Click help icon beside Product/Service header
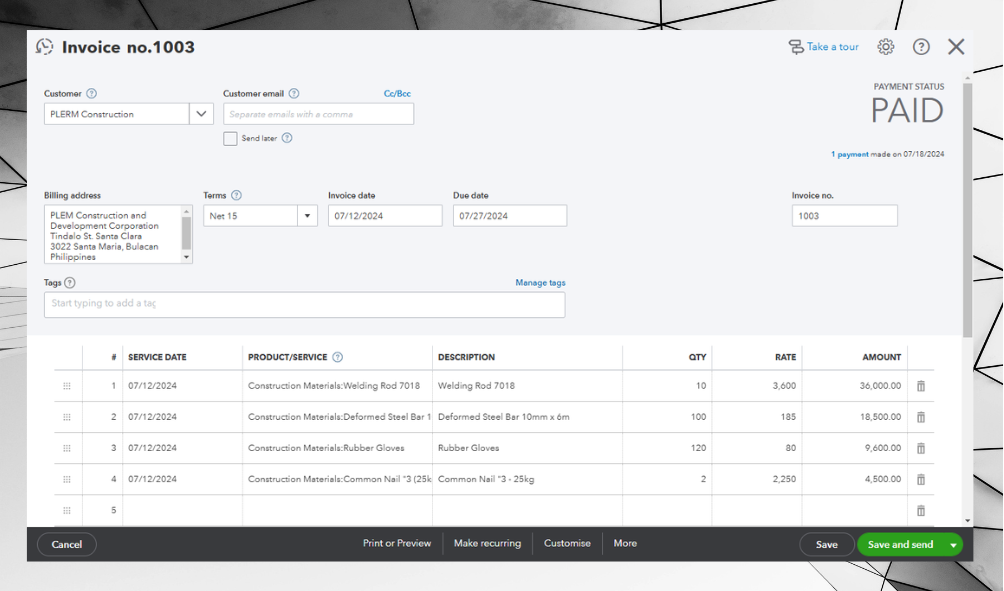 point(337,357)
